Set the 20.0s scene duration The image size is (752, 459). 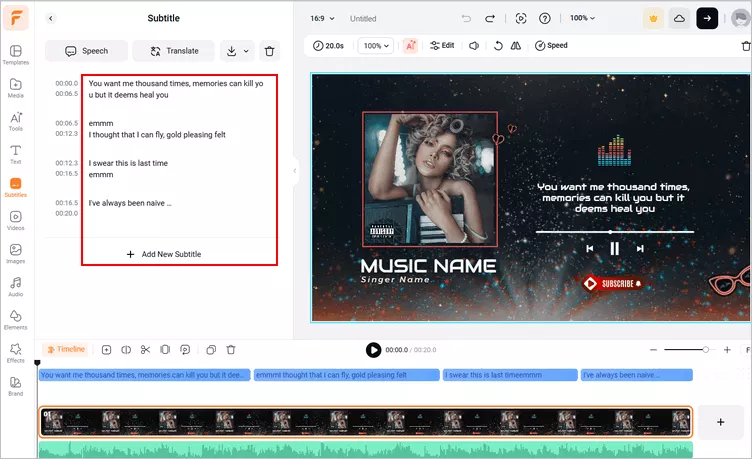329,46
